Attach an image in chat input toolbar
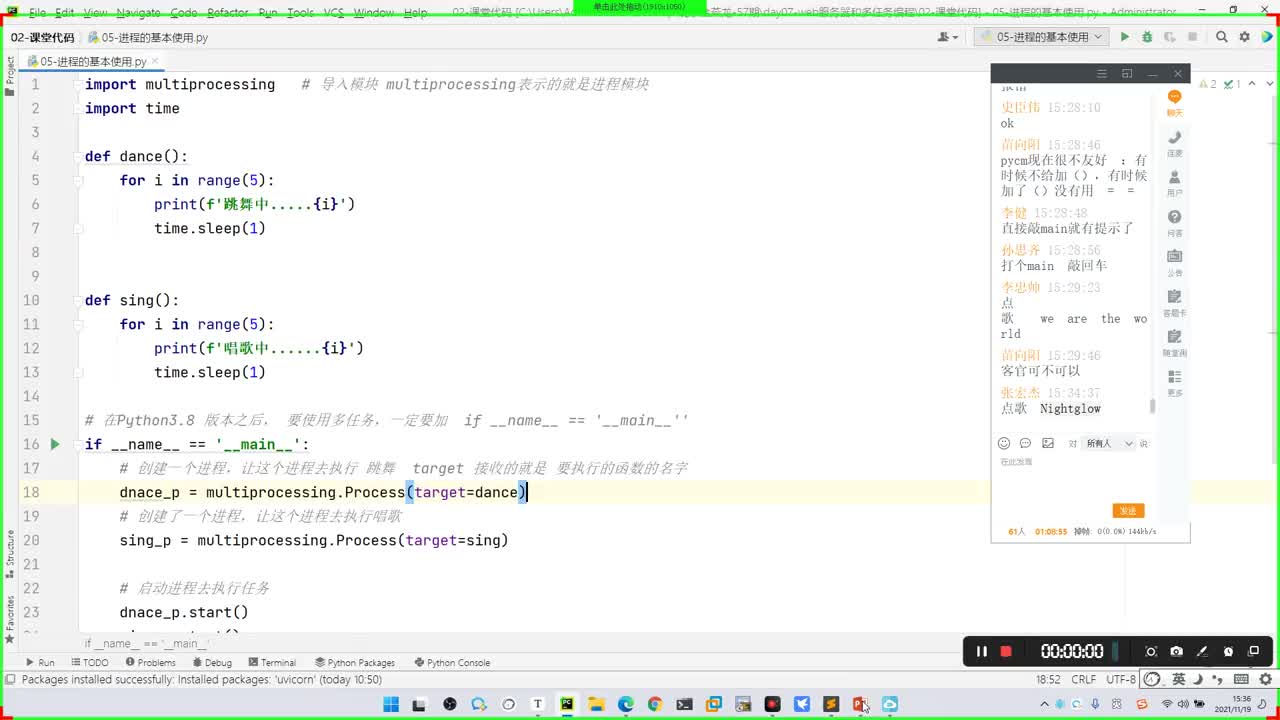The width and height of the screenshot is (1280, 720). [x=1047, y=443]
